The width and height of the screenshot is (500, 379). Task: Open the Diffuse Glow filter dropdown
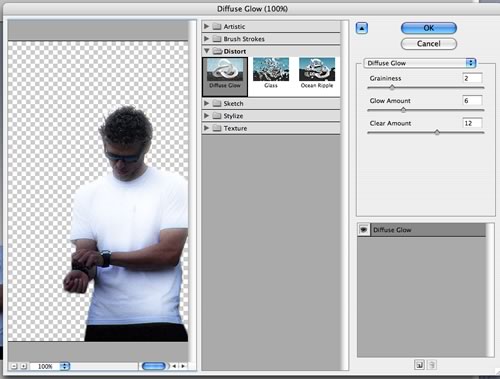click(x=420, y=63)
